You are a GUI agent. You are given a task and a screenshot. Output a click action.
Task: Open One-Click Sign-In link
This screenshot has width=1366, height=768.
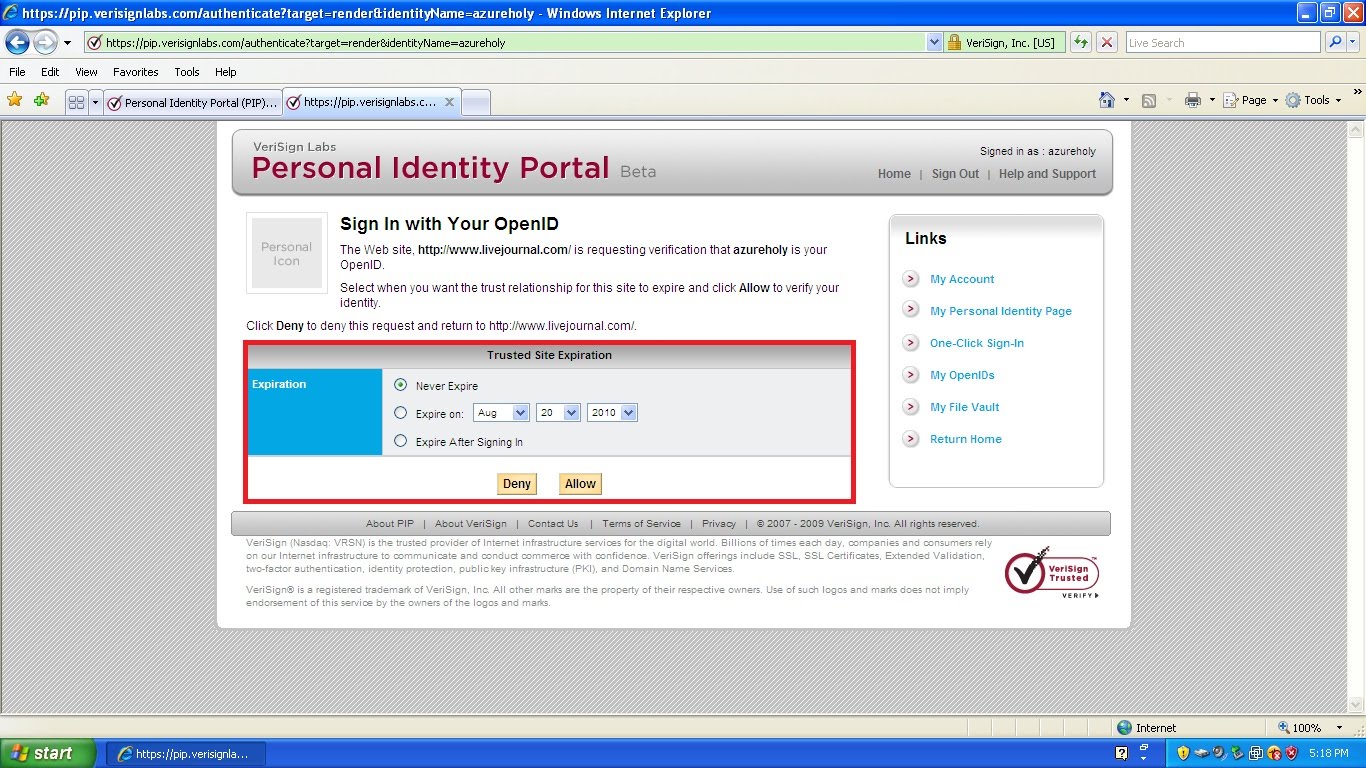pos(977,343)
